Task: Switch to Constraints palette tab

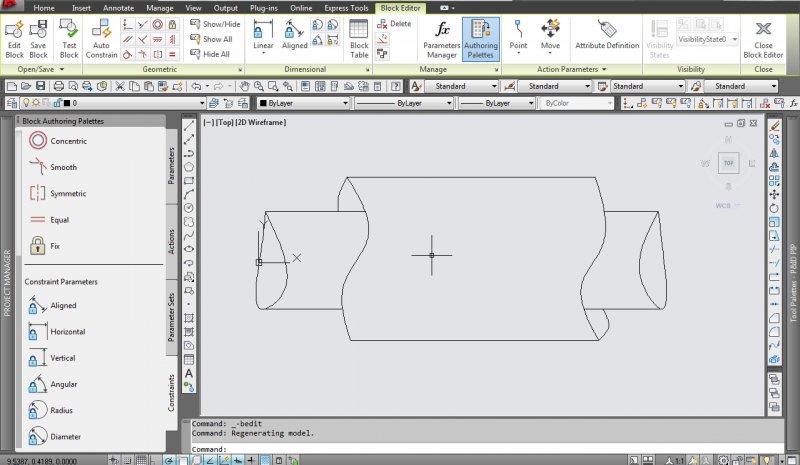Action: point(171,393)
